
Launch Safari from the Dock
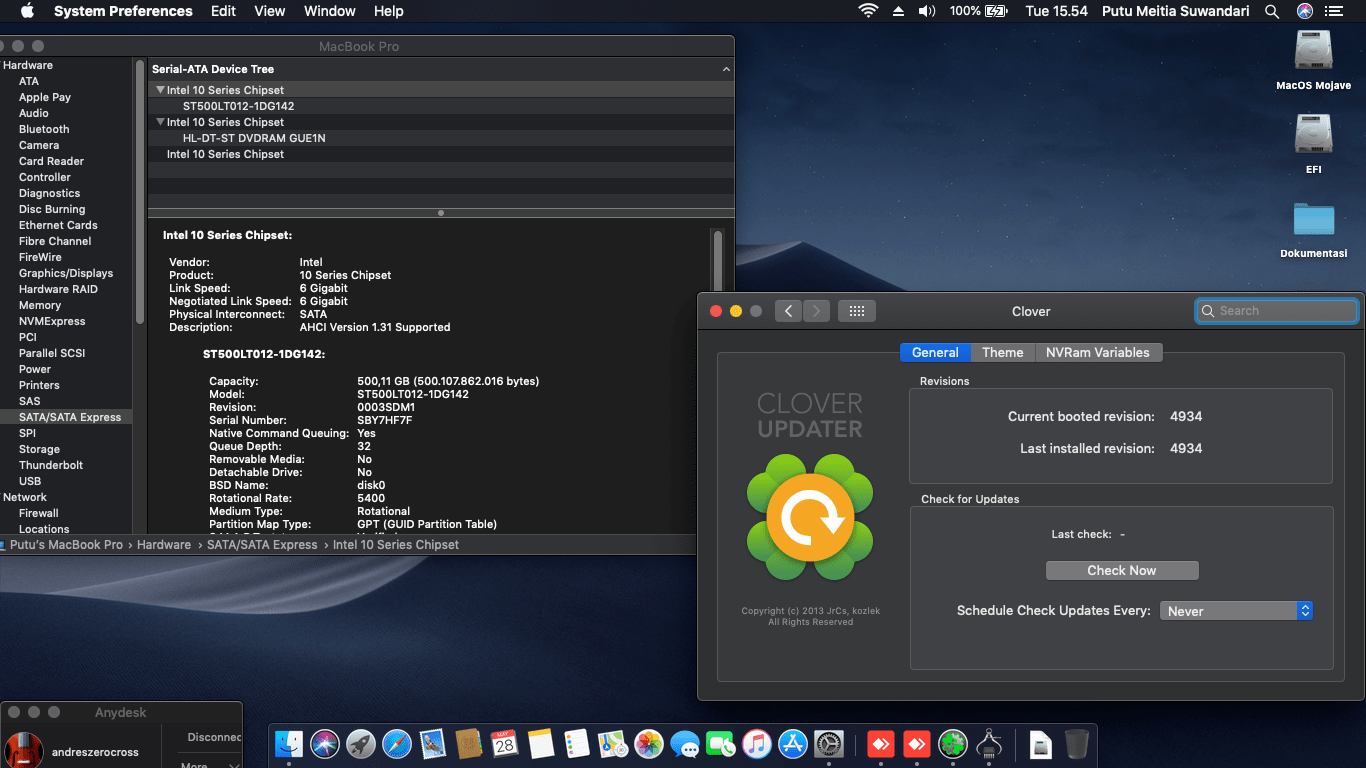pyautogui.click(x=396, y=744)
